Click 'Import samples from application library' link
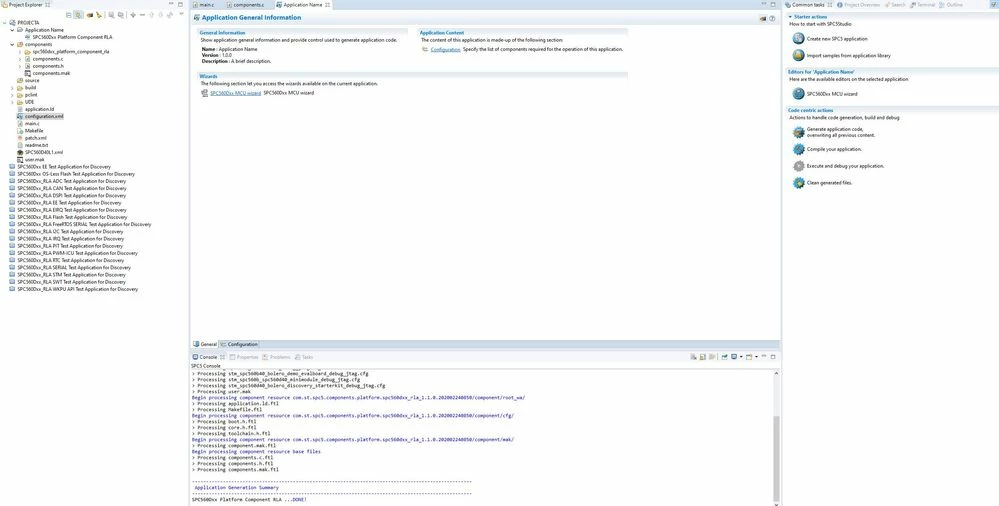 click(x=849, y=55)
